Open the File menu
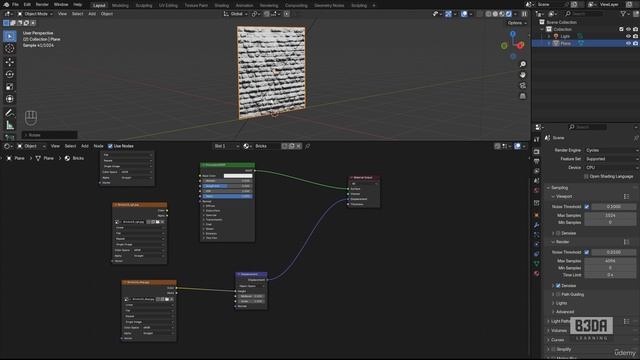 (x=15, y=4)
